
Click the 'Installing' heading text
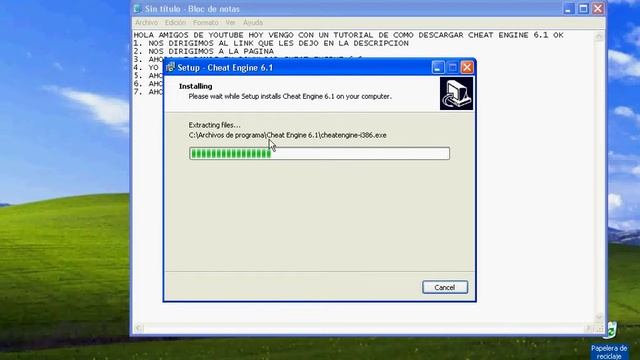pos(196,86)
